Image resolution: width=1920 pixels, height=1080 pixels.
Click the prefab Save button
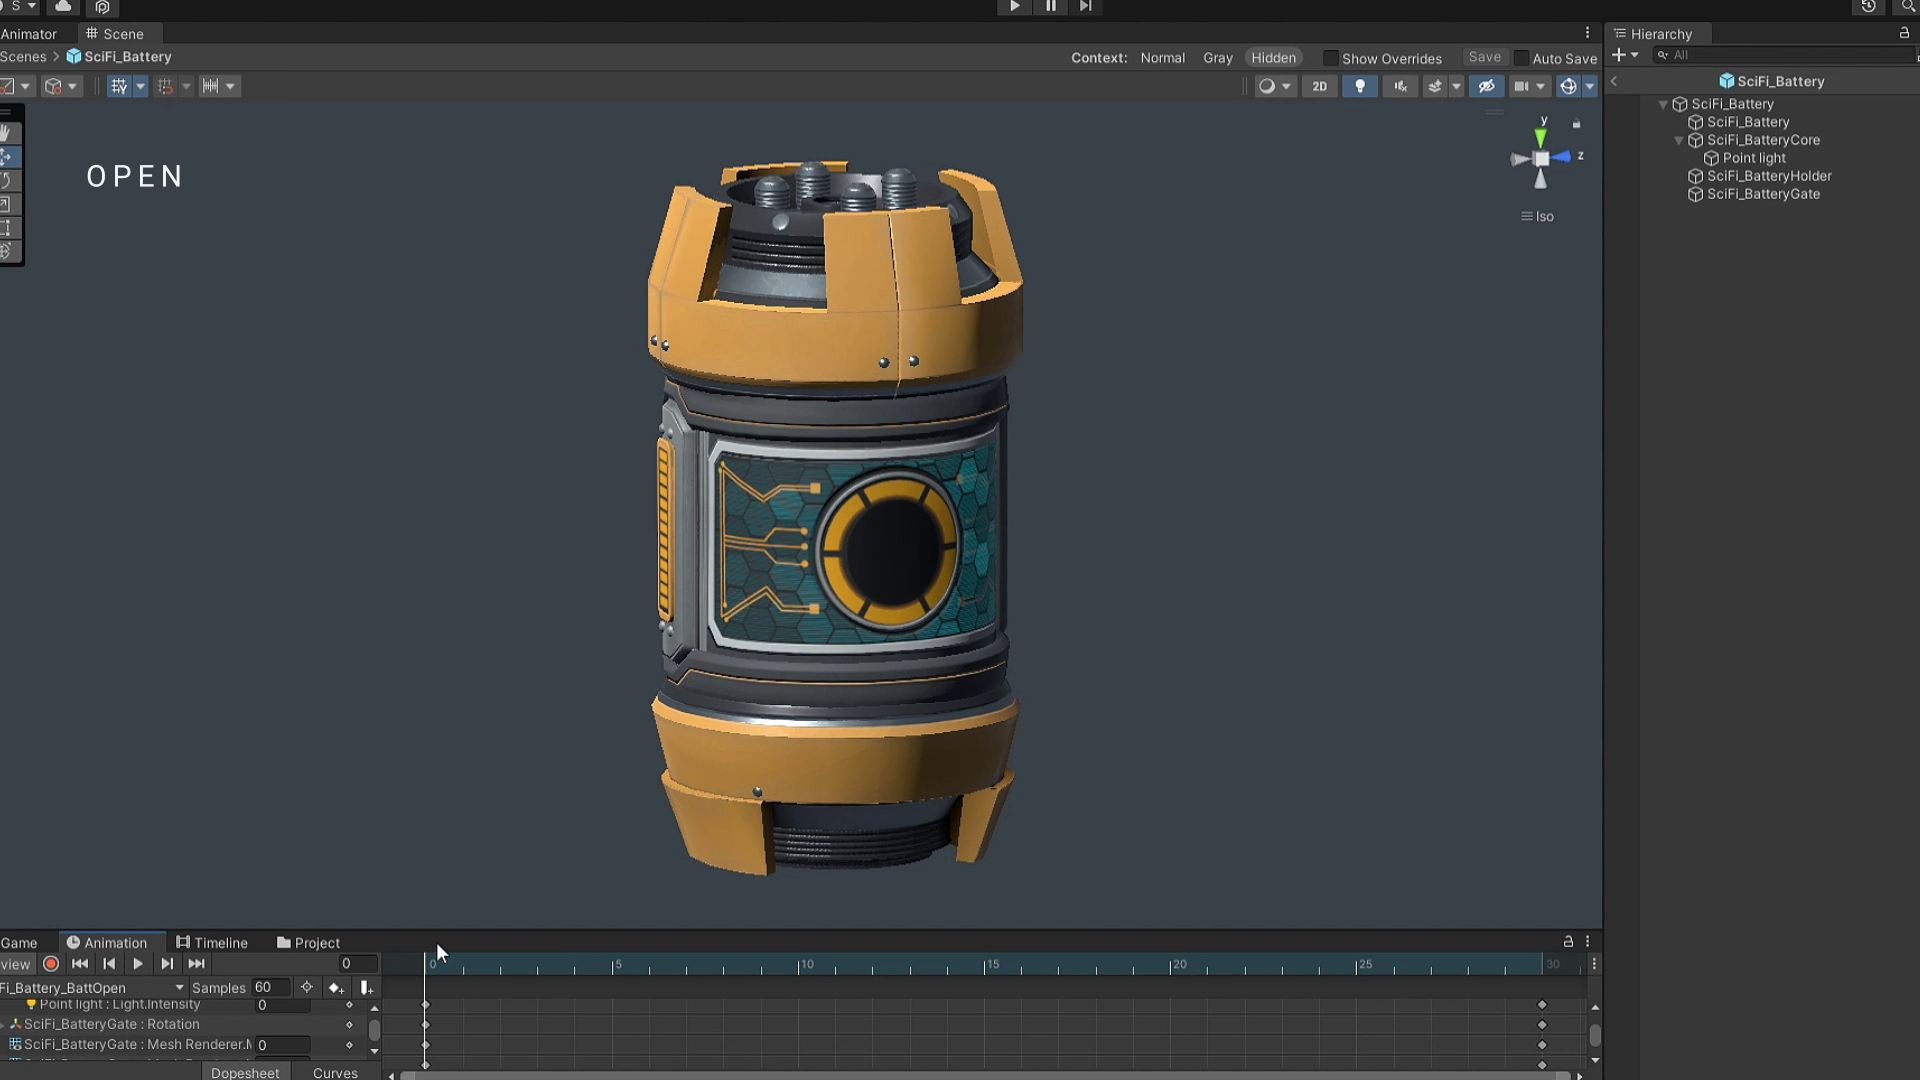point(1484,57)
